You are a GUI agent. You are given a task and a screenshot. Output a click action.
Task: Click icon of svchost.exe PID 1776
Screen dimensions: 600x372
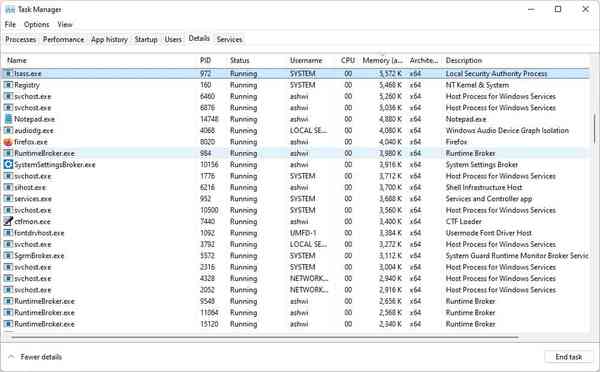click(x=8, y=176)
